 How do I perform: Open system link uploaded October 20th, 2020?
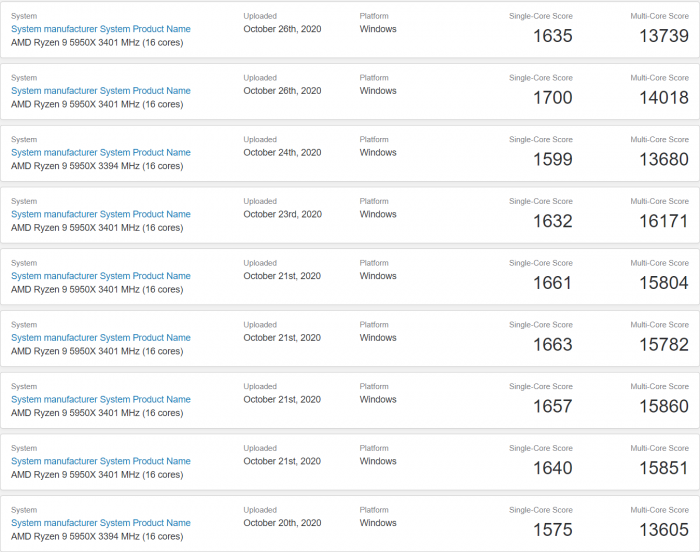(x=100, y=523)
